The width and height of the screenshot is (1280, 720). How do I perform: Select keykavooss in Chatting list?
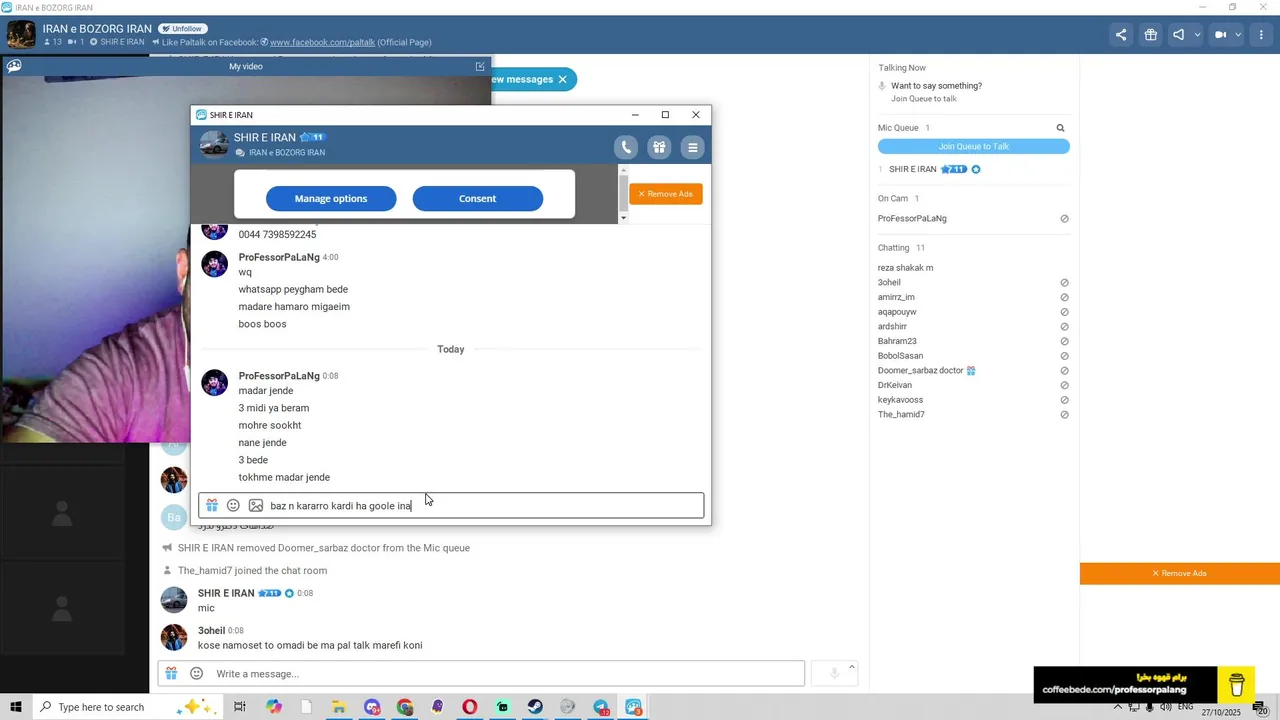coord(900,400)
